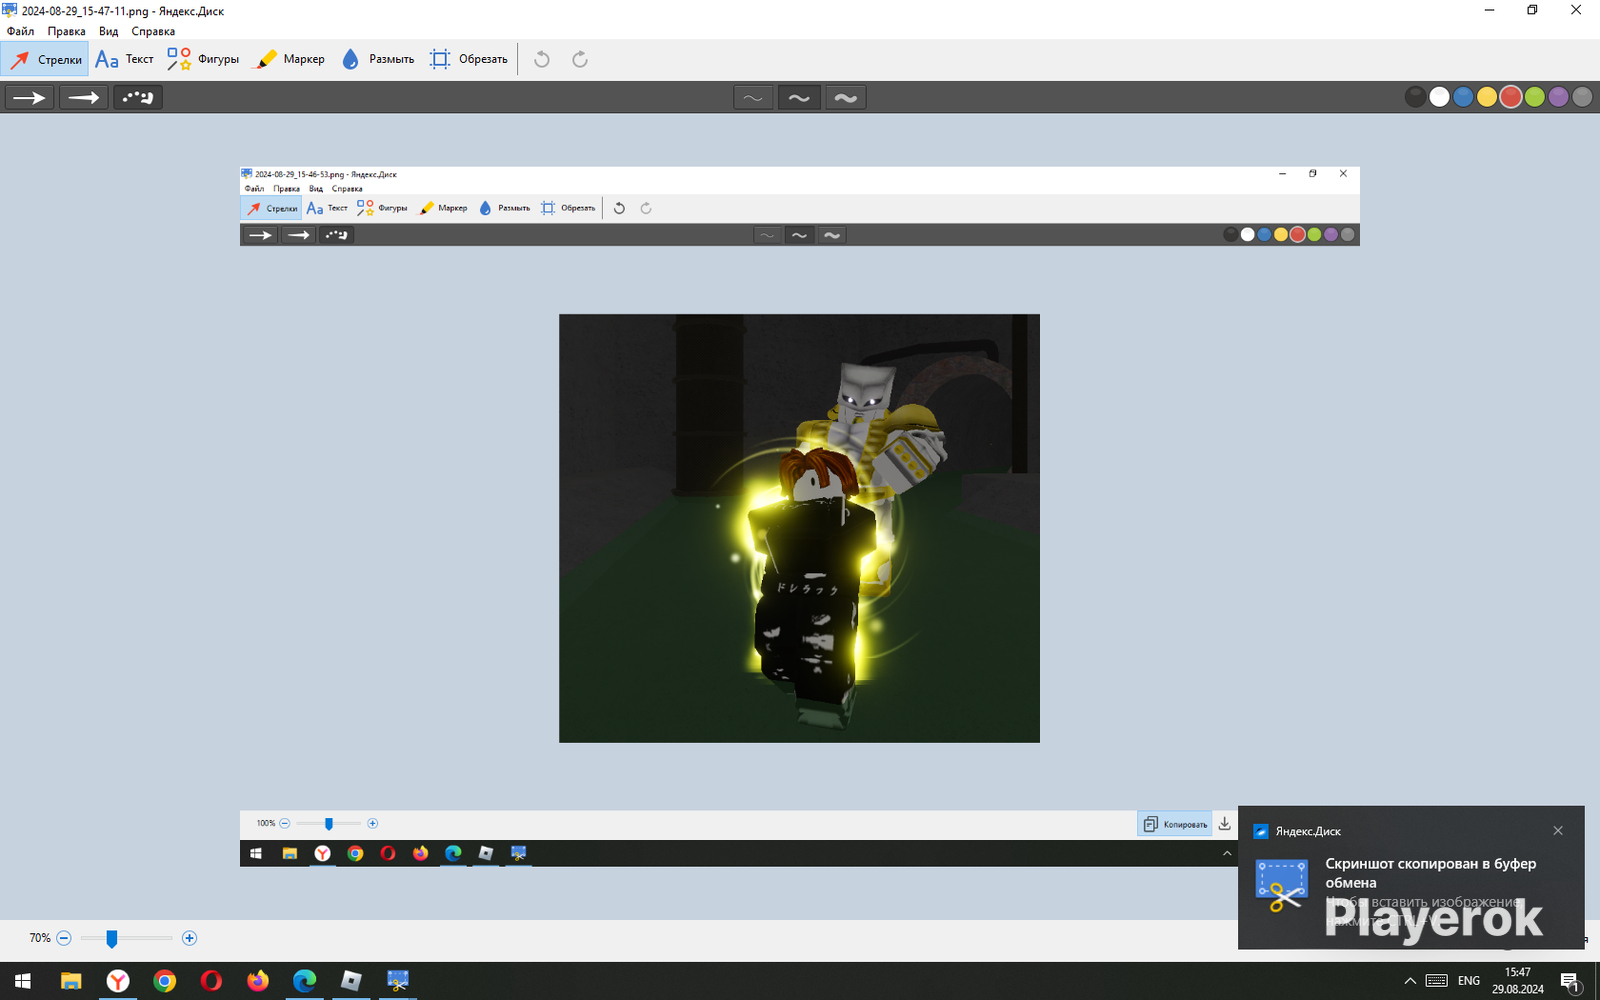
Task: Pick the yellow color swatch
Action: (x=1487, y=97)
